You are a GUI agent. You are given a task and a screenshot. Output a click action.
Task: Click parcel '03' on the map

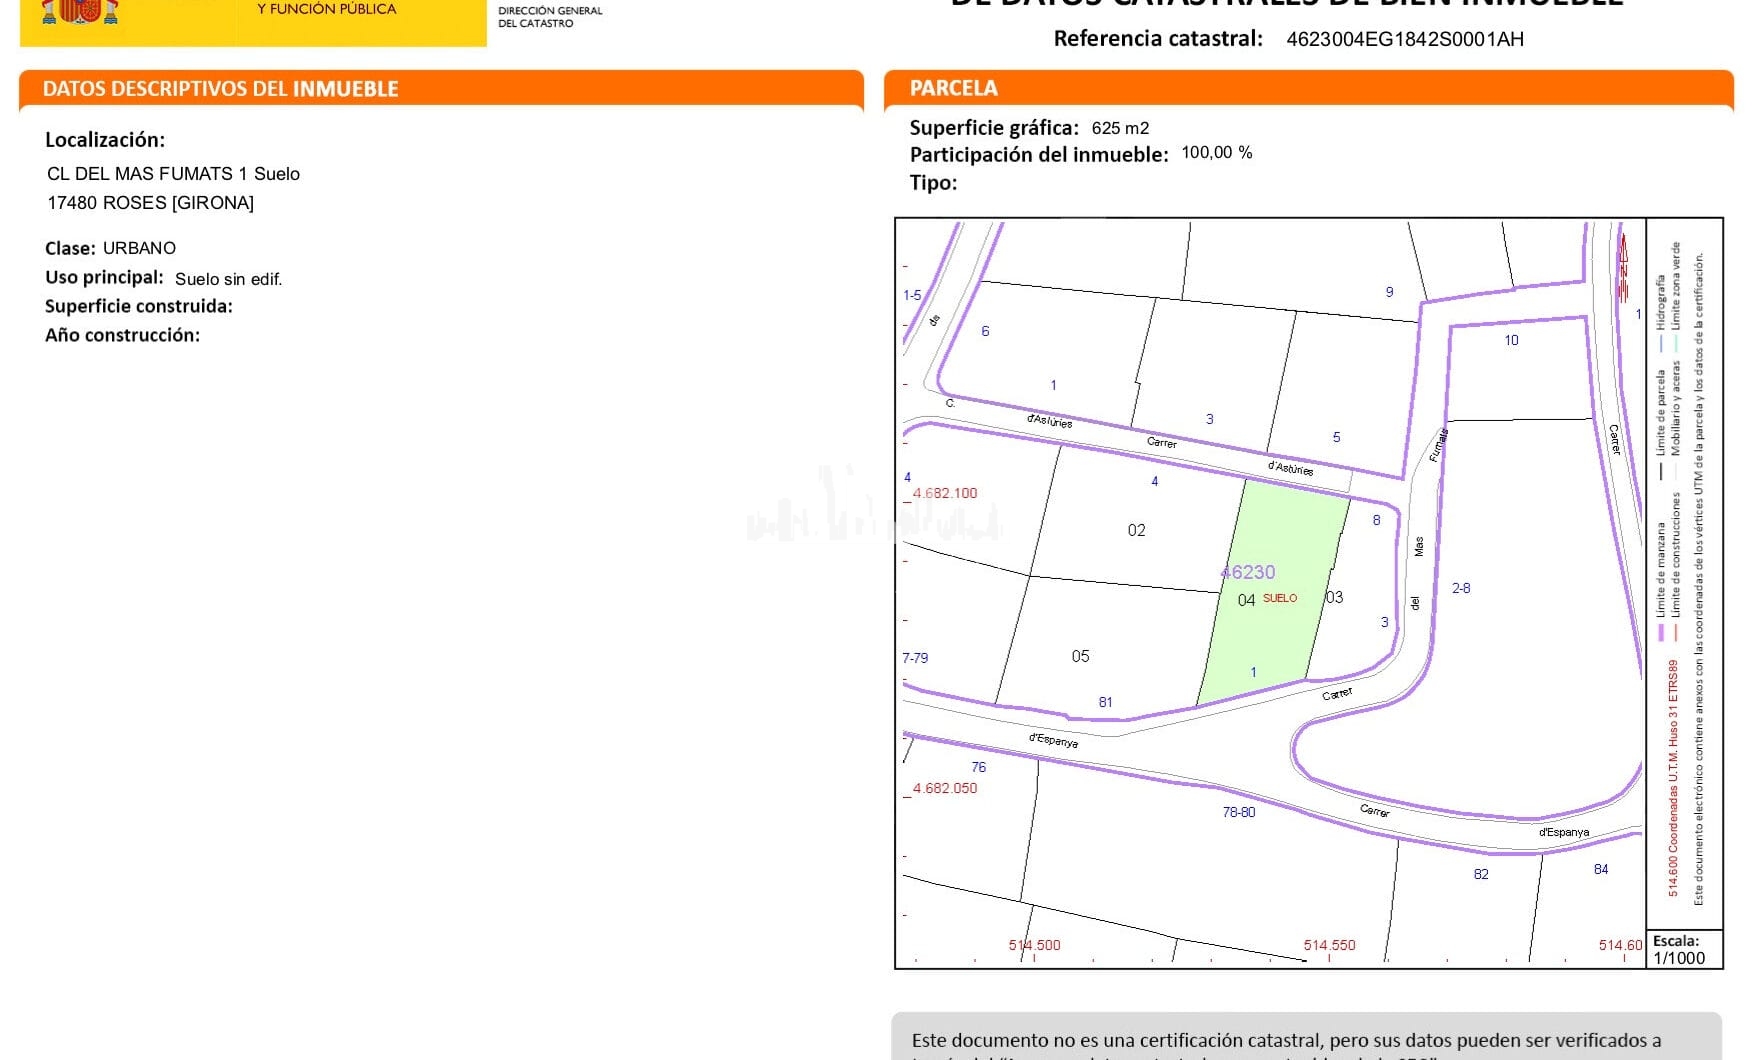tap(1335, 597)
